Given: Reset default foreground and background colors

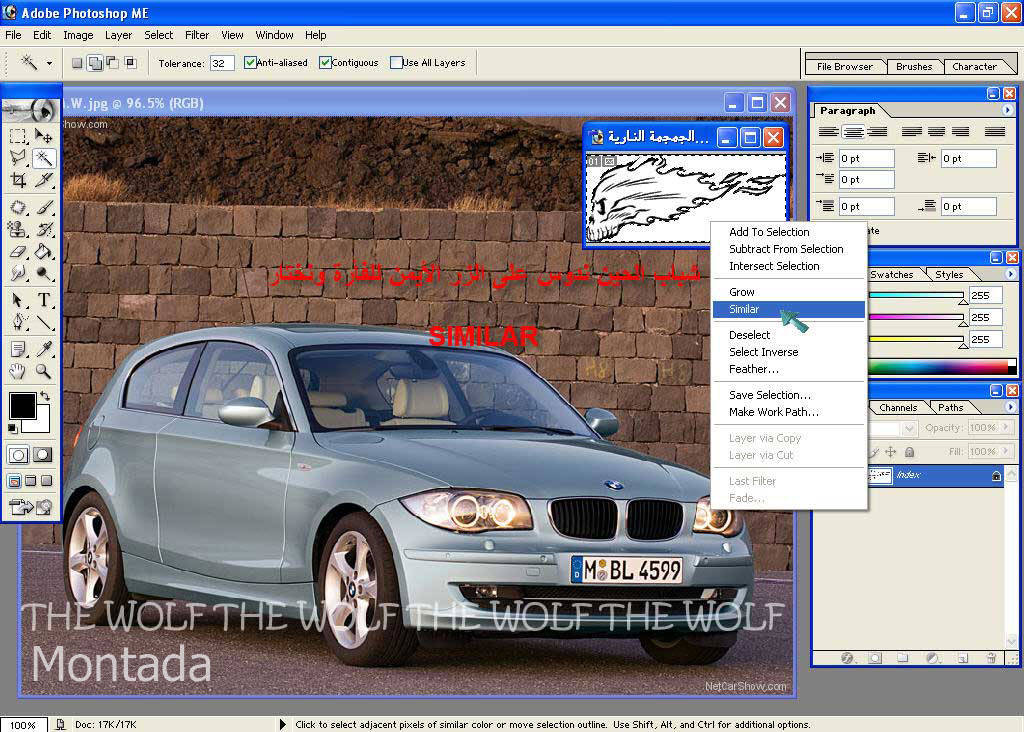Looking at the screenshot, I should [12, 428].
